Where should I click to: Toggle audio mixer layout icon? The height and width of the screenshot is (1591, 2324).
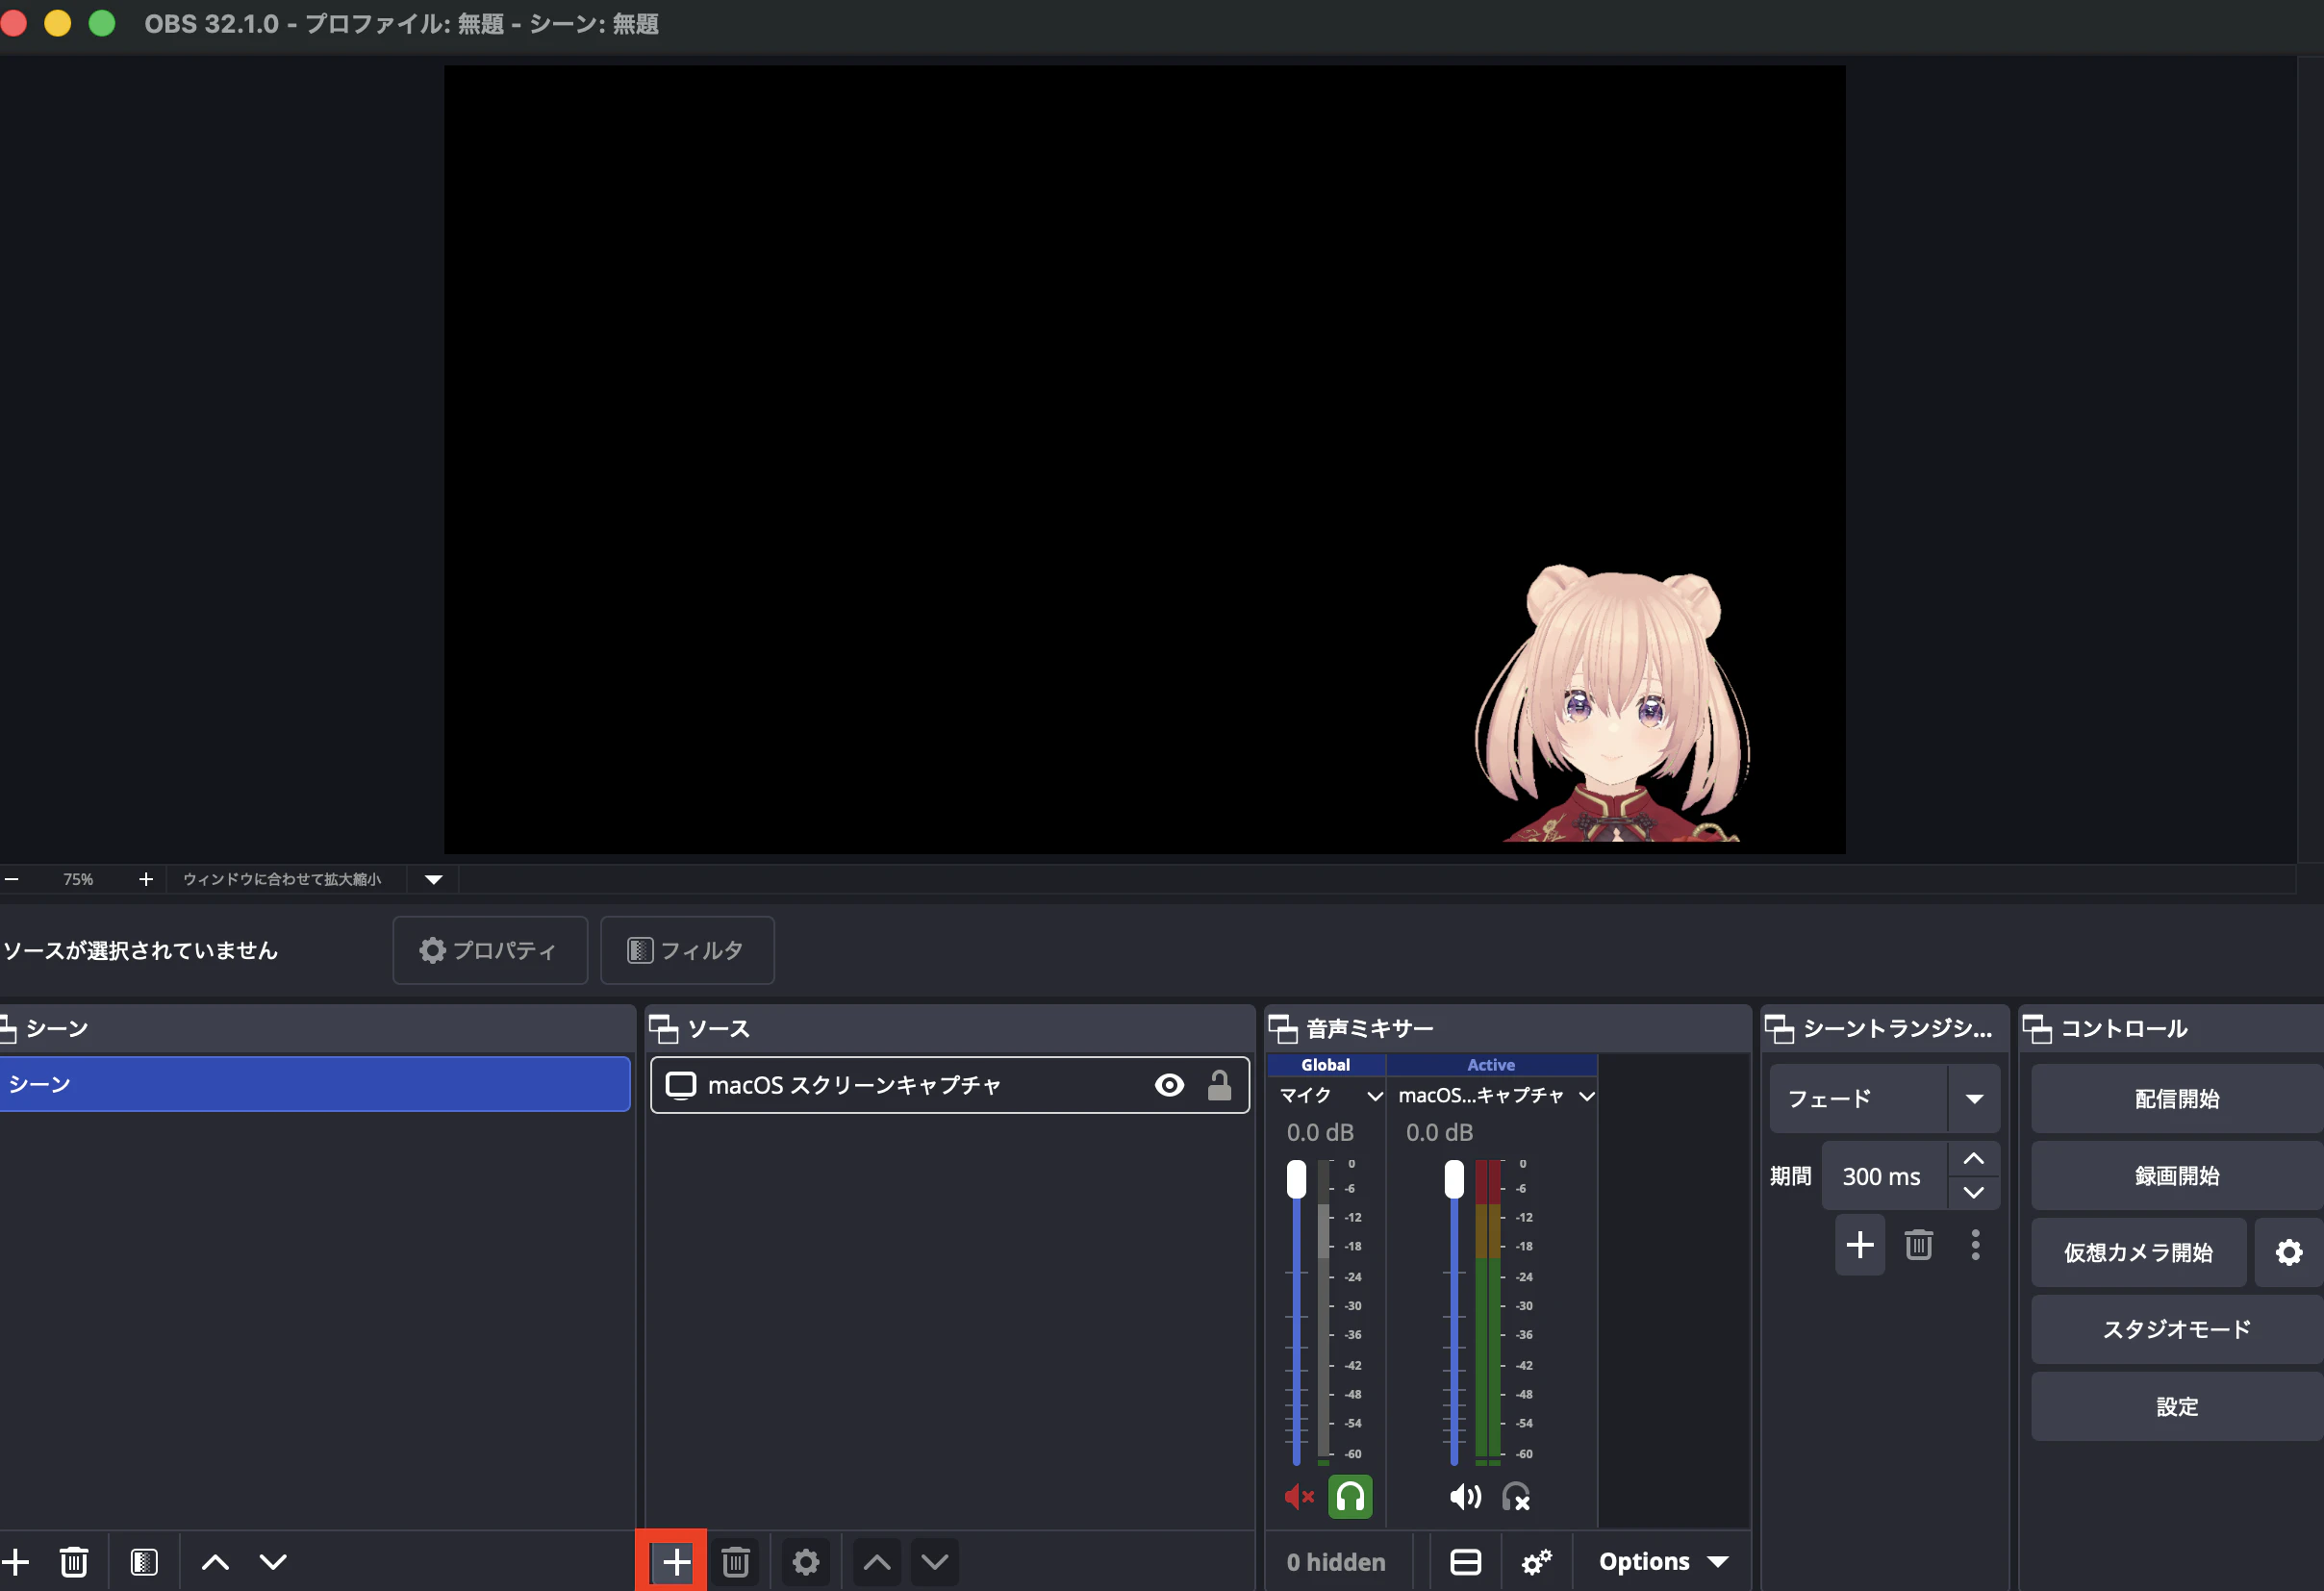[1466, 1561]
